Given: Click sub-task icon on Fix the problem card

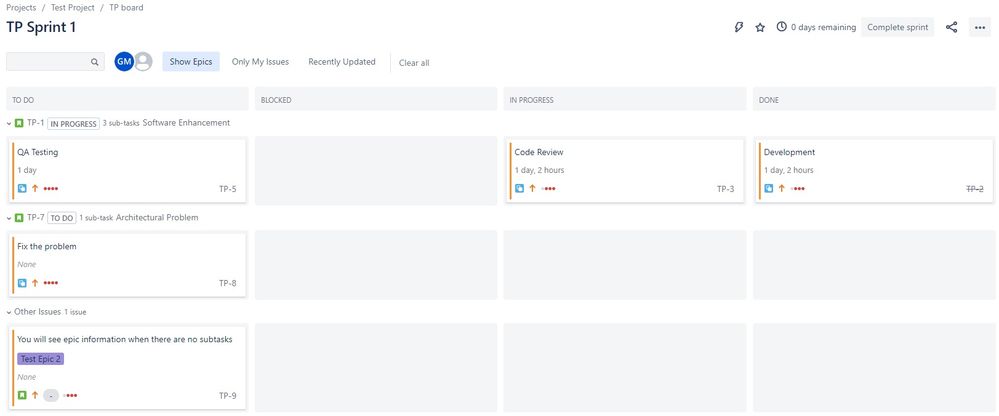Looking at the screenshot, I should pos(22,283).
